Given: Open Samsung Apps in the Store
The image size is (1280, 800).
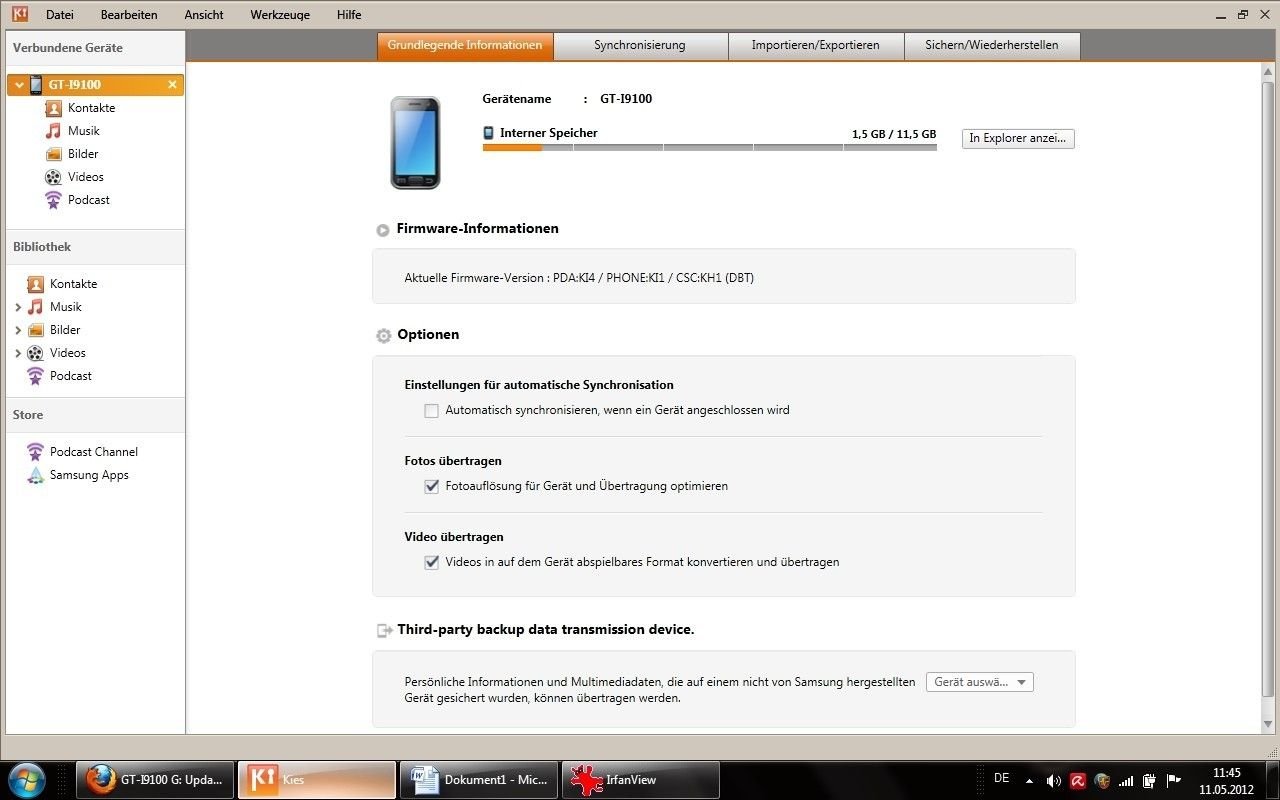Looking at the screenshot, I should pyautogui.click(x=78, y=475).
